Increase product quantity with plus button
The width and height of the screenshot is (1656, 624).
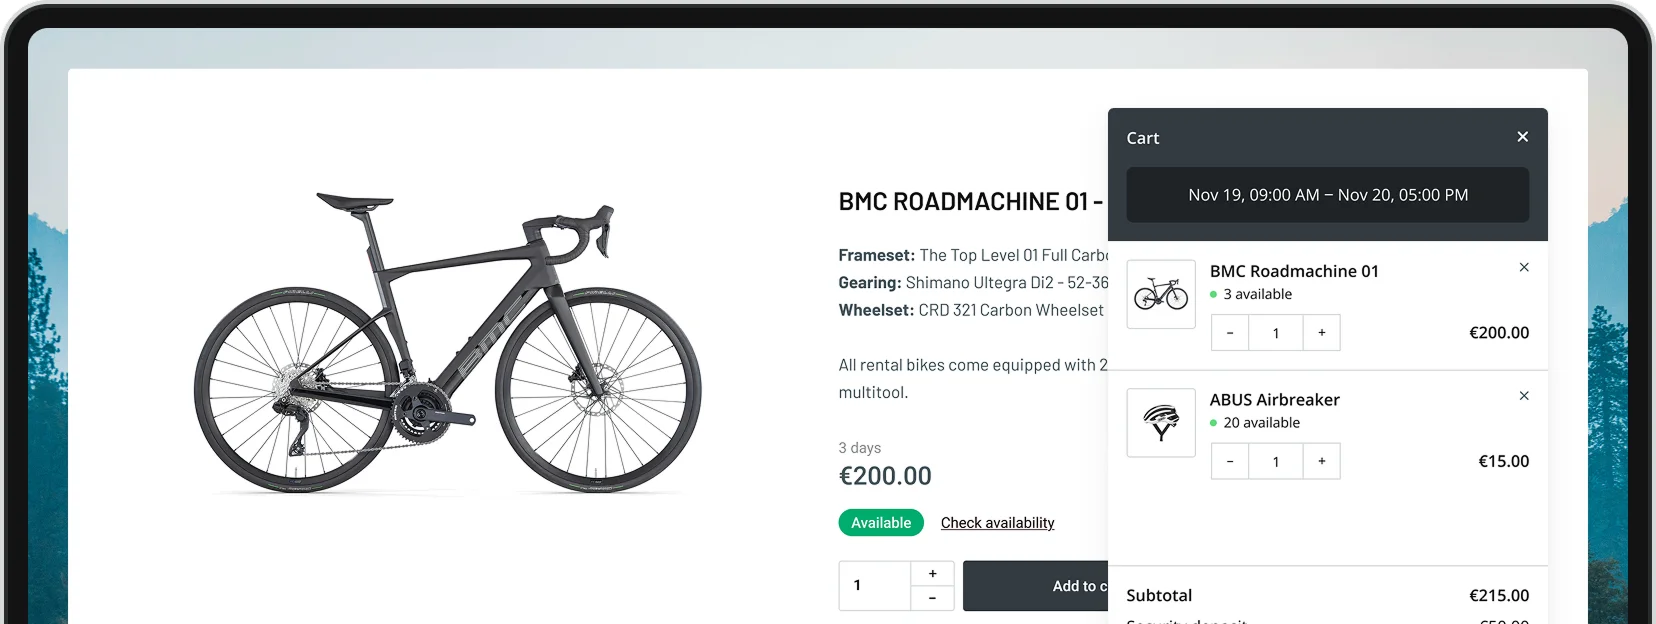tap(932, 573)
